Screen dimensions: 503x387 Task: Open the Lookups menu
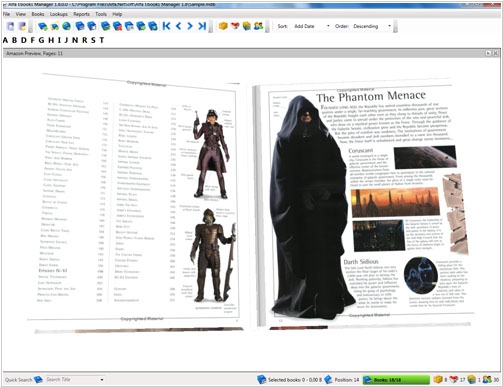pyautogui.click(x=59, y=14)
